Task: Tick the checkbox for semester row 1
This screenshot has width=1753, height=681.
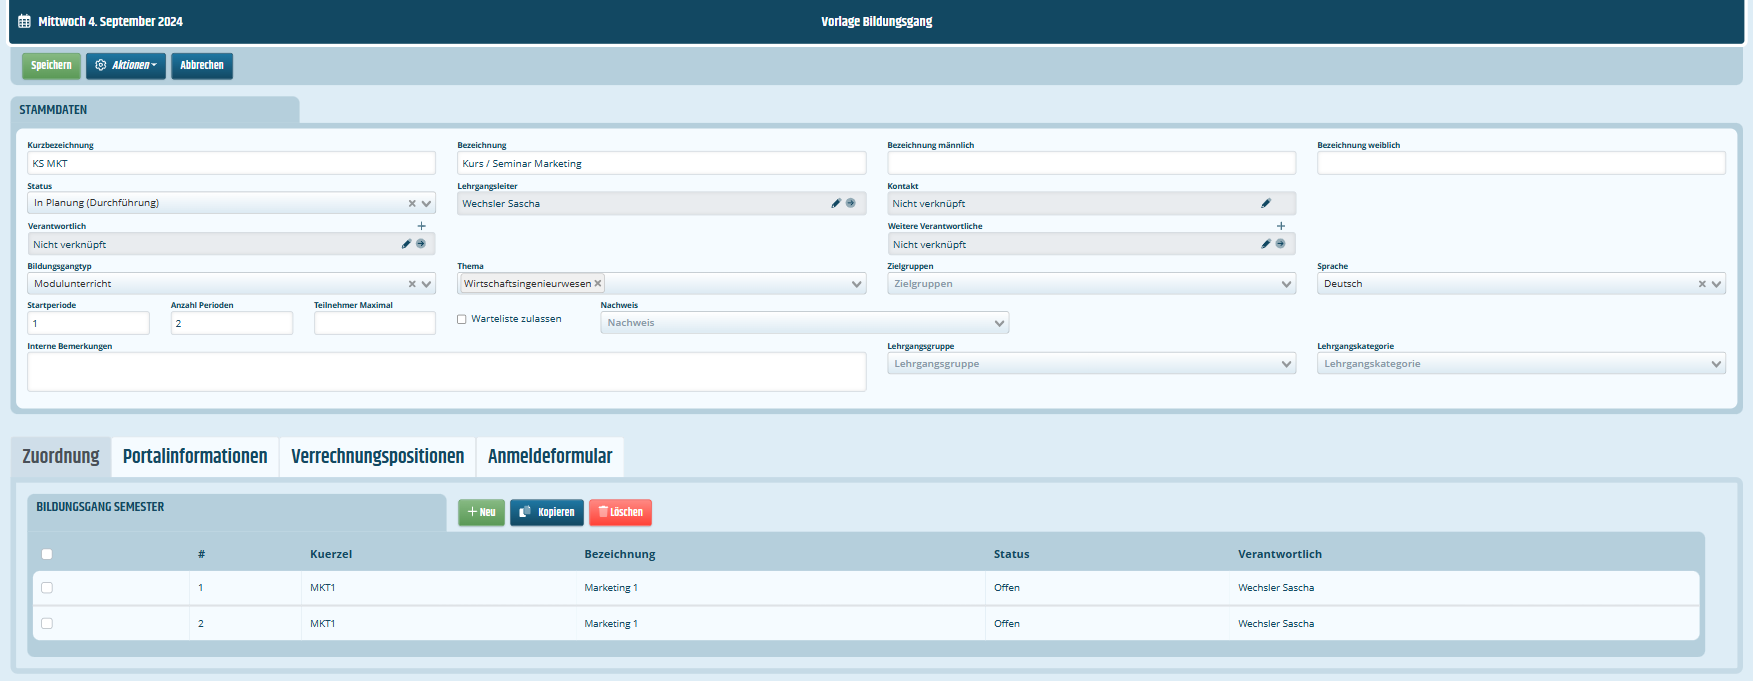Action: pyautogui.click(x=47, y=588)
